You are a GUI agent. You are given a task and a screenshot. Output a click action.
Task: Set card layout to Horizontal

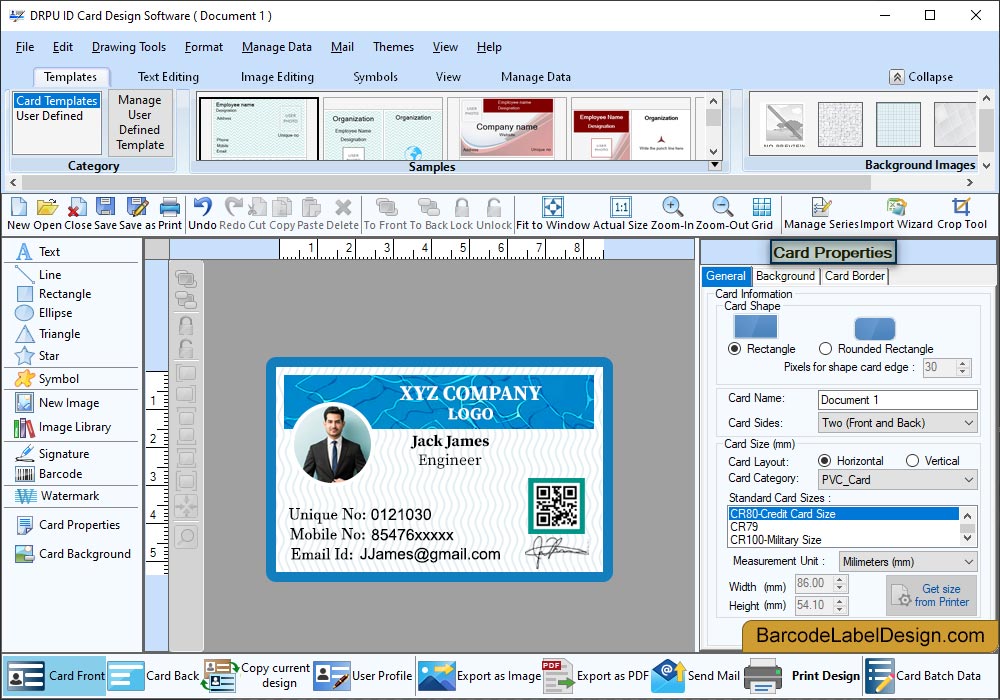(825, 460)
